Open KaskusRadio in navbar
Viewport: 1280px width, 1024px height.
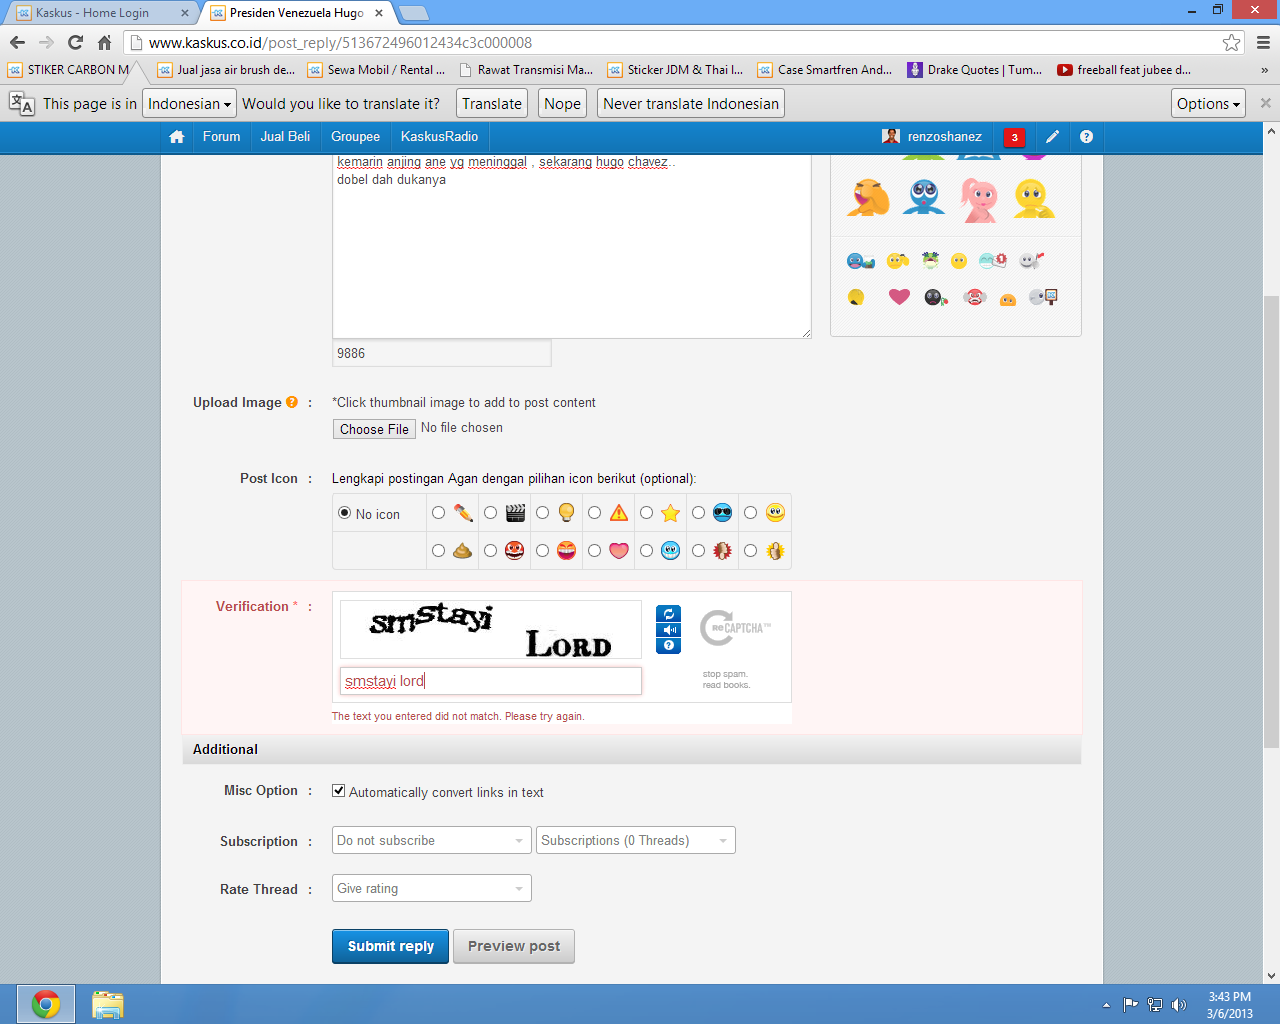click(439, 137)
